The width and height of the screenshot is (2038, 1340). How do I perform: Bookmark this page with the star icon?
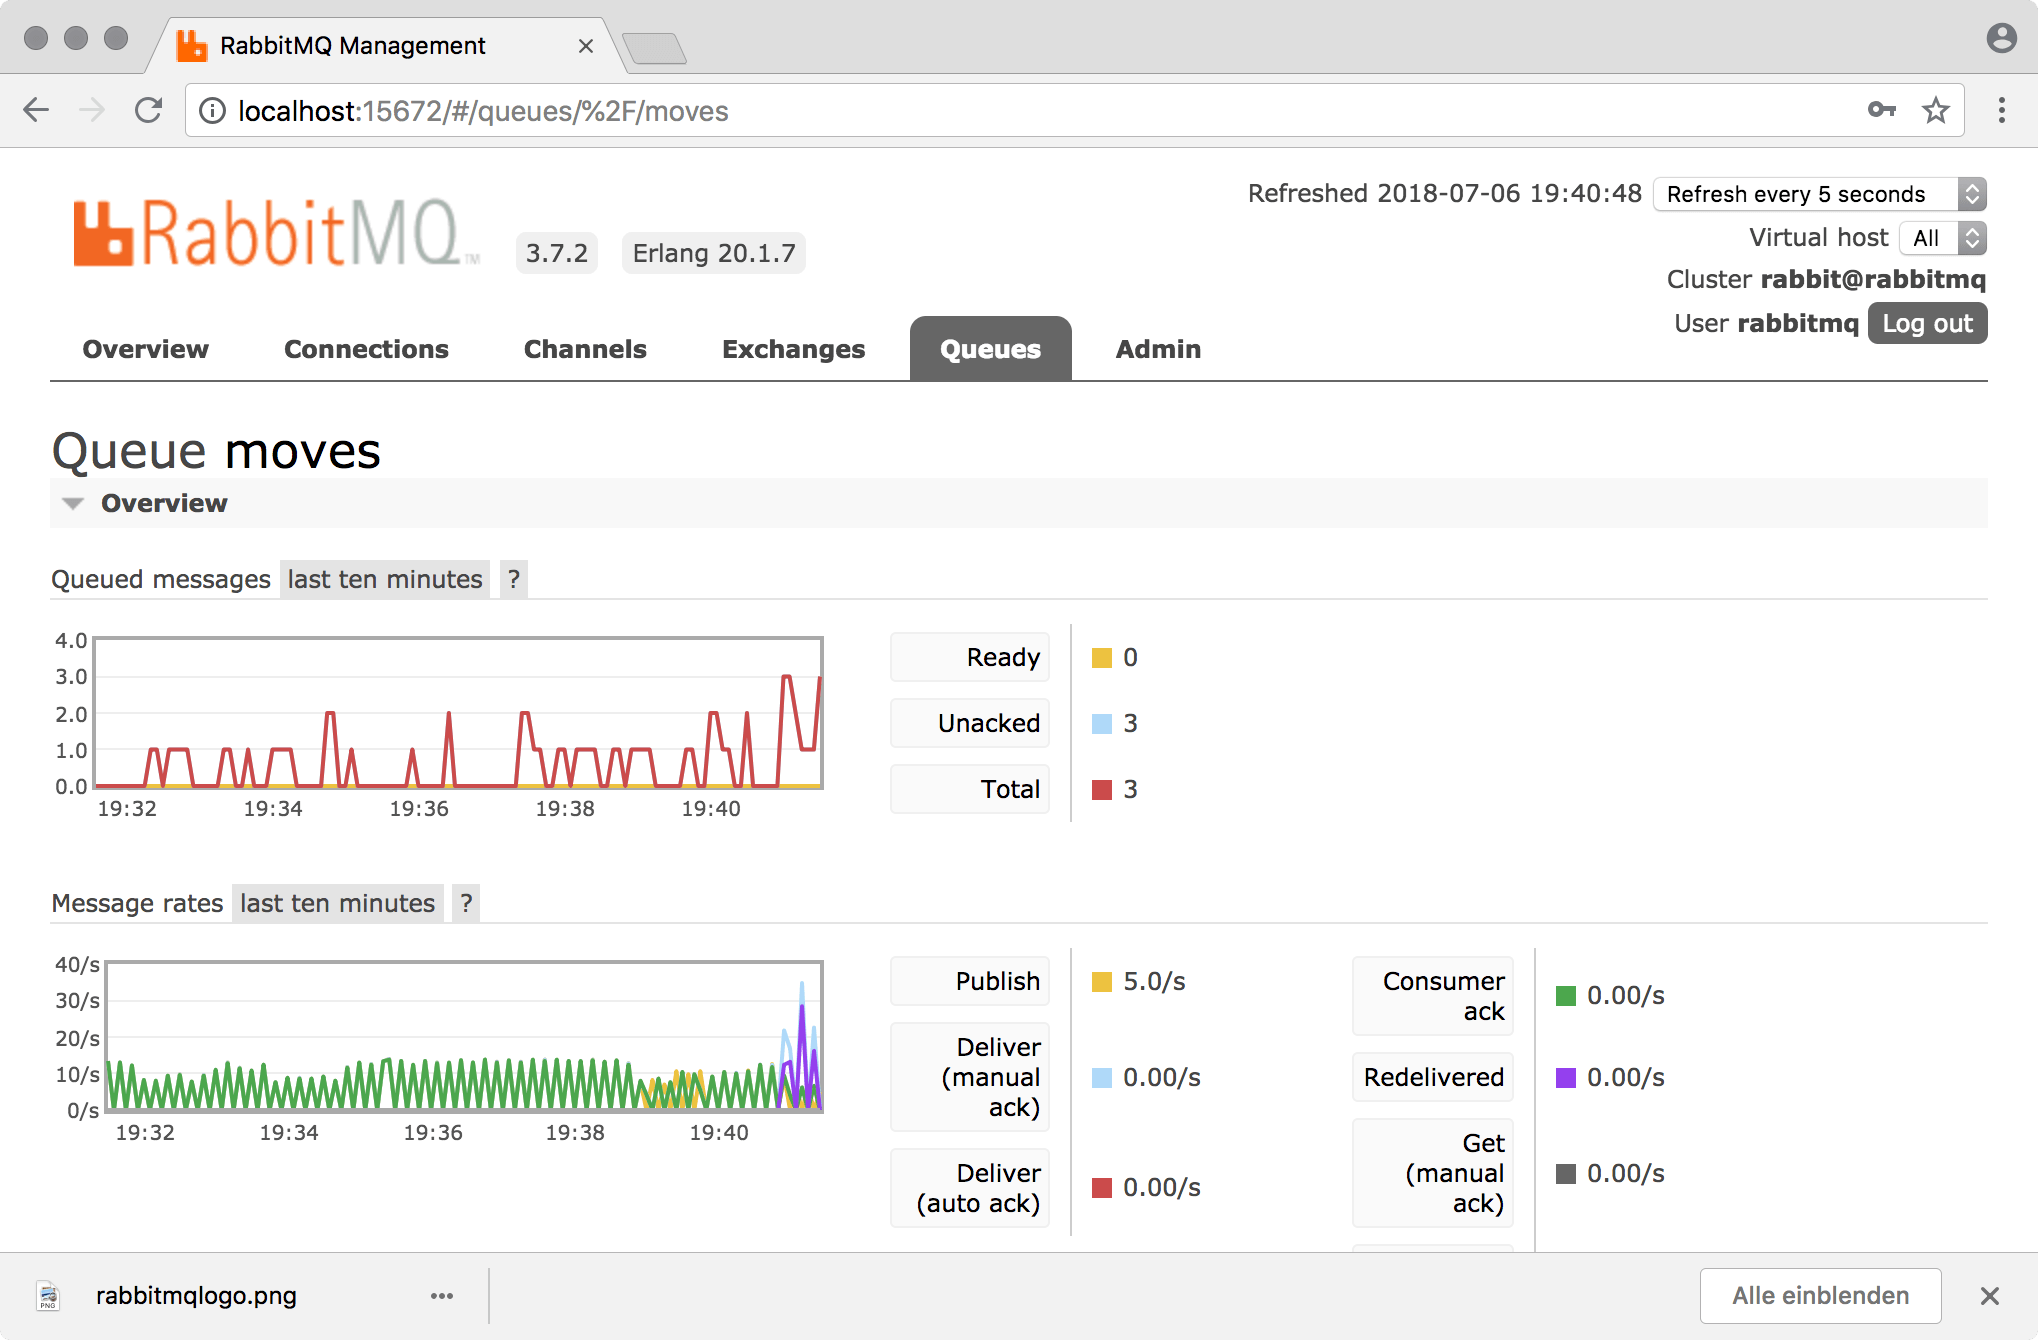click(x=1936, y=110)
